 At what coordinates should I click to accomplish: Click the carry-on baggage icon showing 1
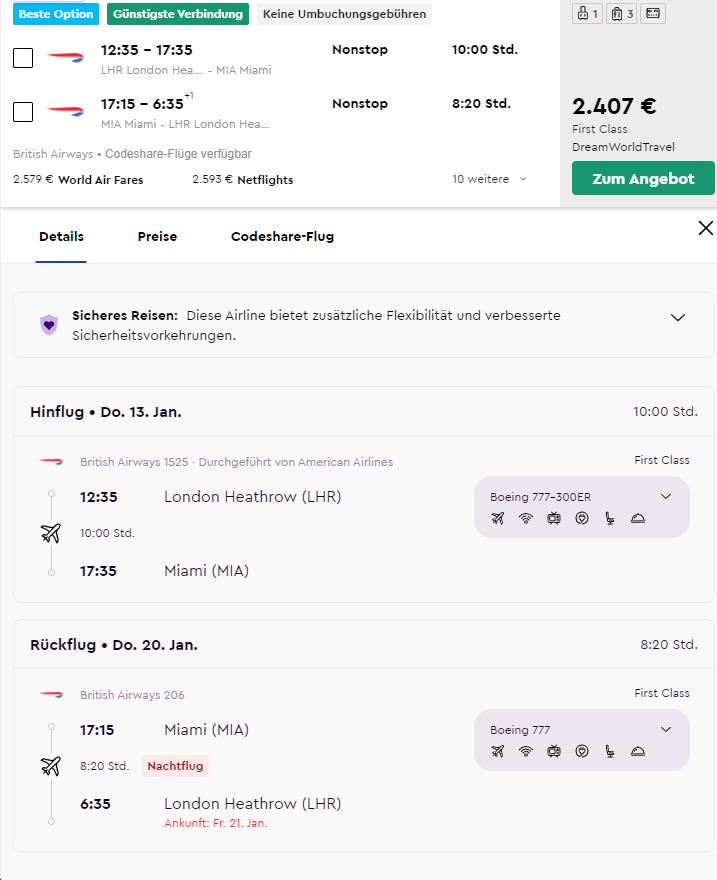point(586,14)
